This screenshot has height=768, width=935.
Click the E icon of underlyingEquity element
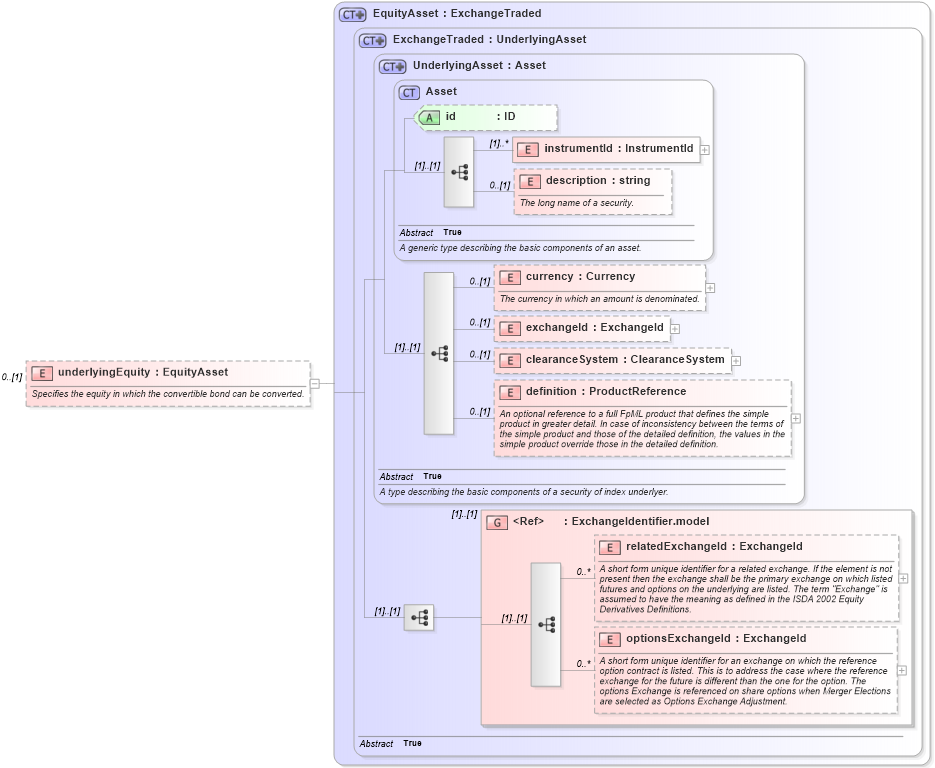click(40, 371)
